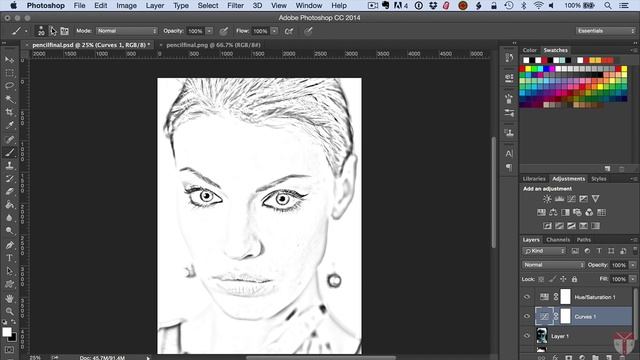Add a Hue/Saturation adjustment icon

pos(541,212)
